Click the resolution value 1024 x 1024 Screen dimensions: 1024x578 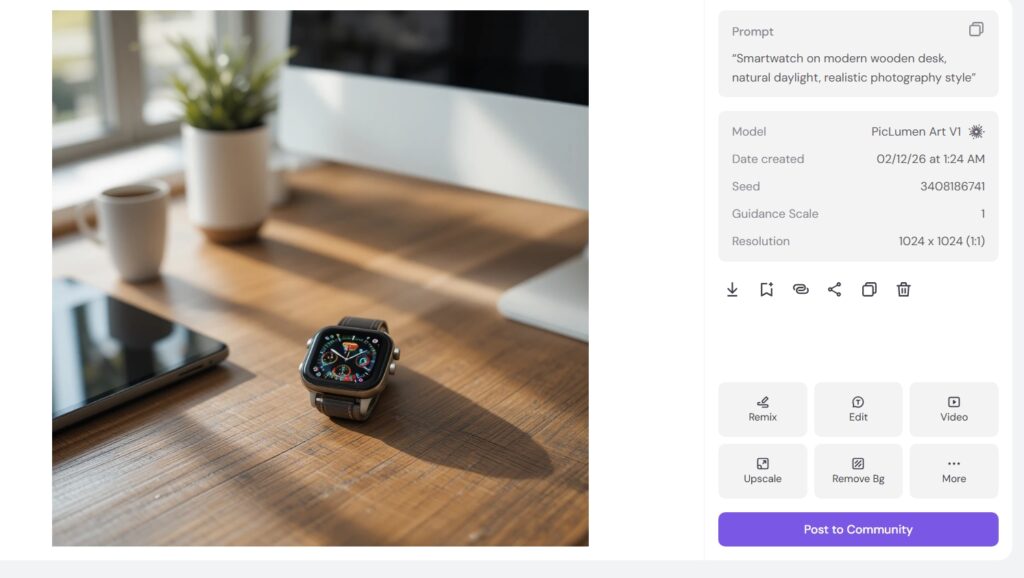click(941, 241)
